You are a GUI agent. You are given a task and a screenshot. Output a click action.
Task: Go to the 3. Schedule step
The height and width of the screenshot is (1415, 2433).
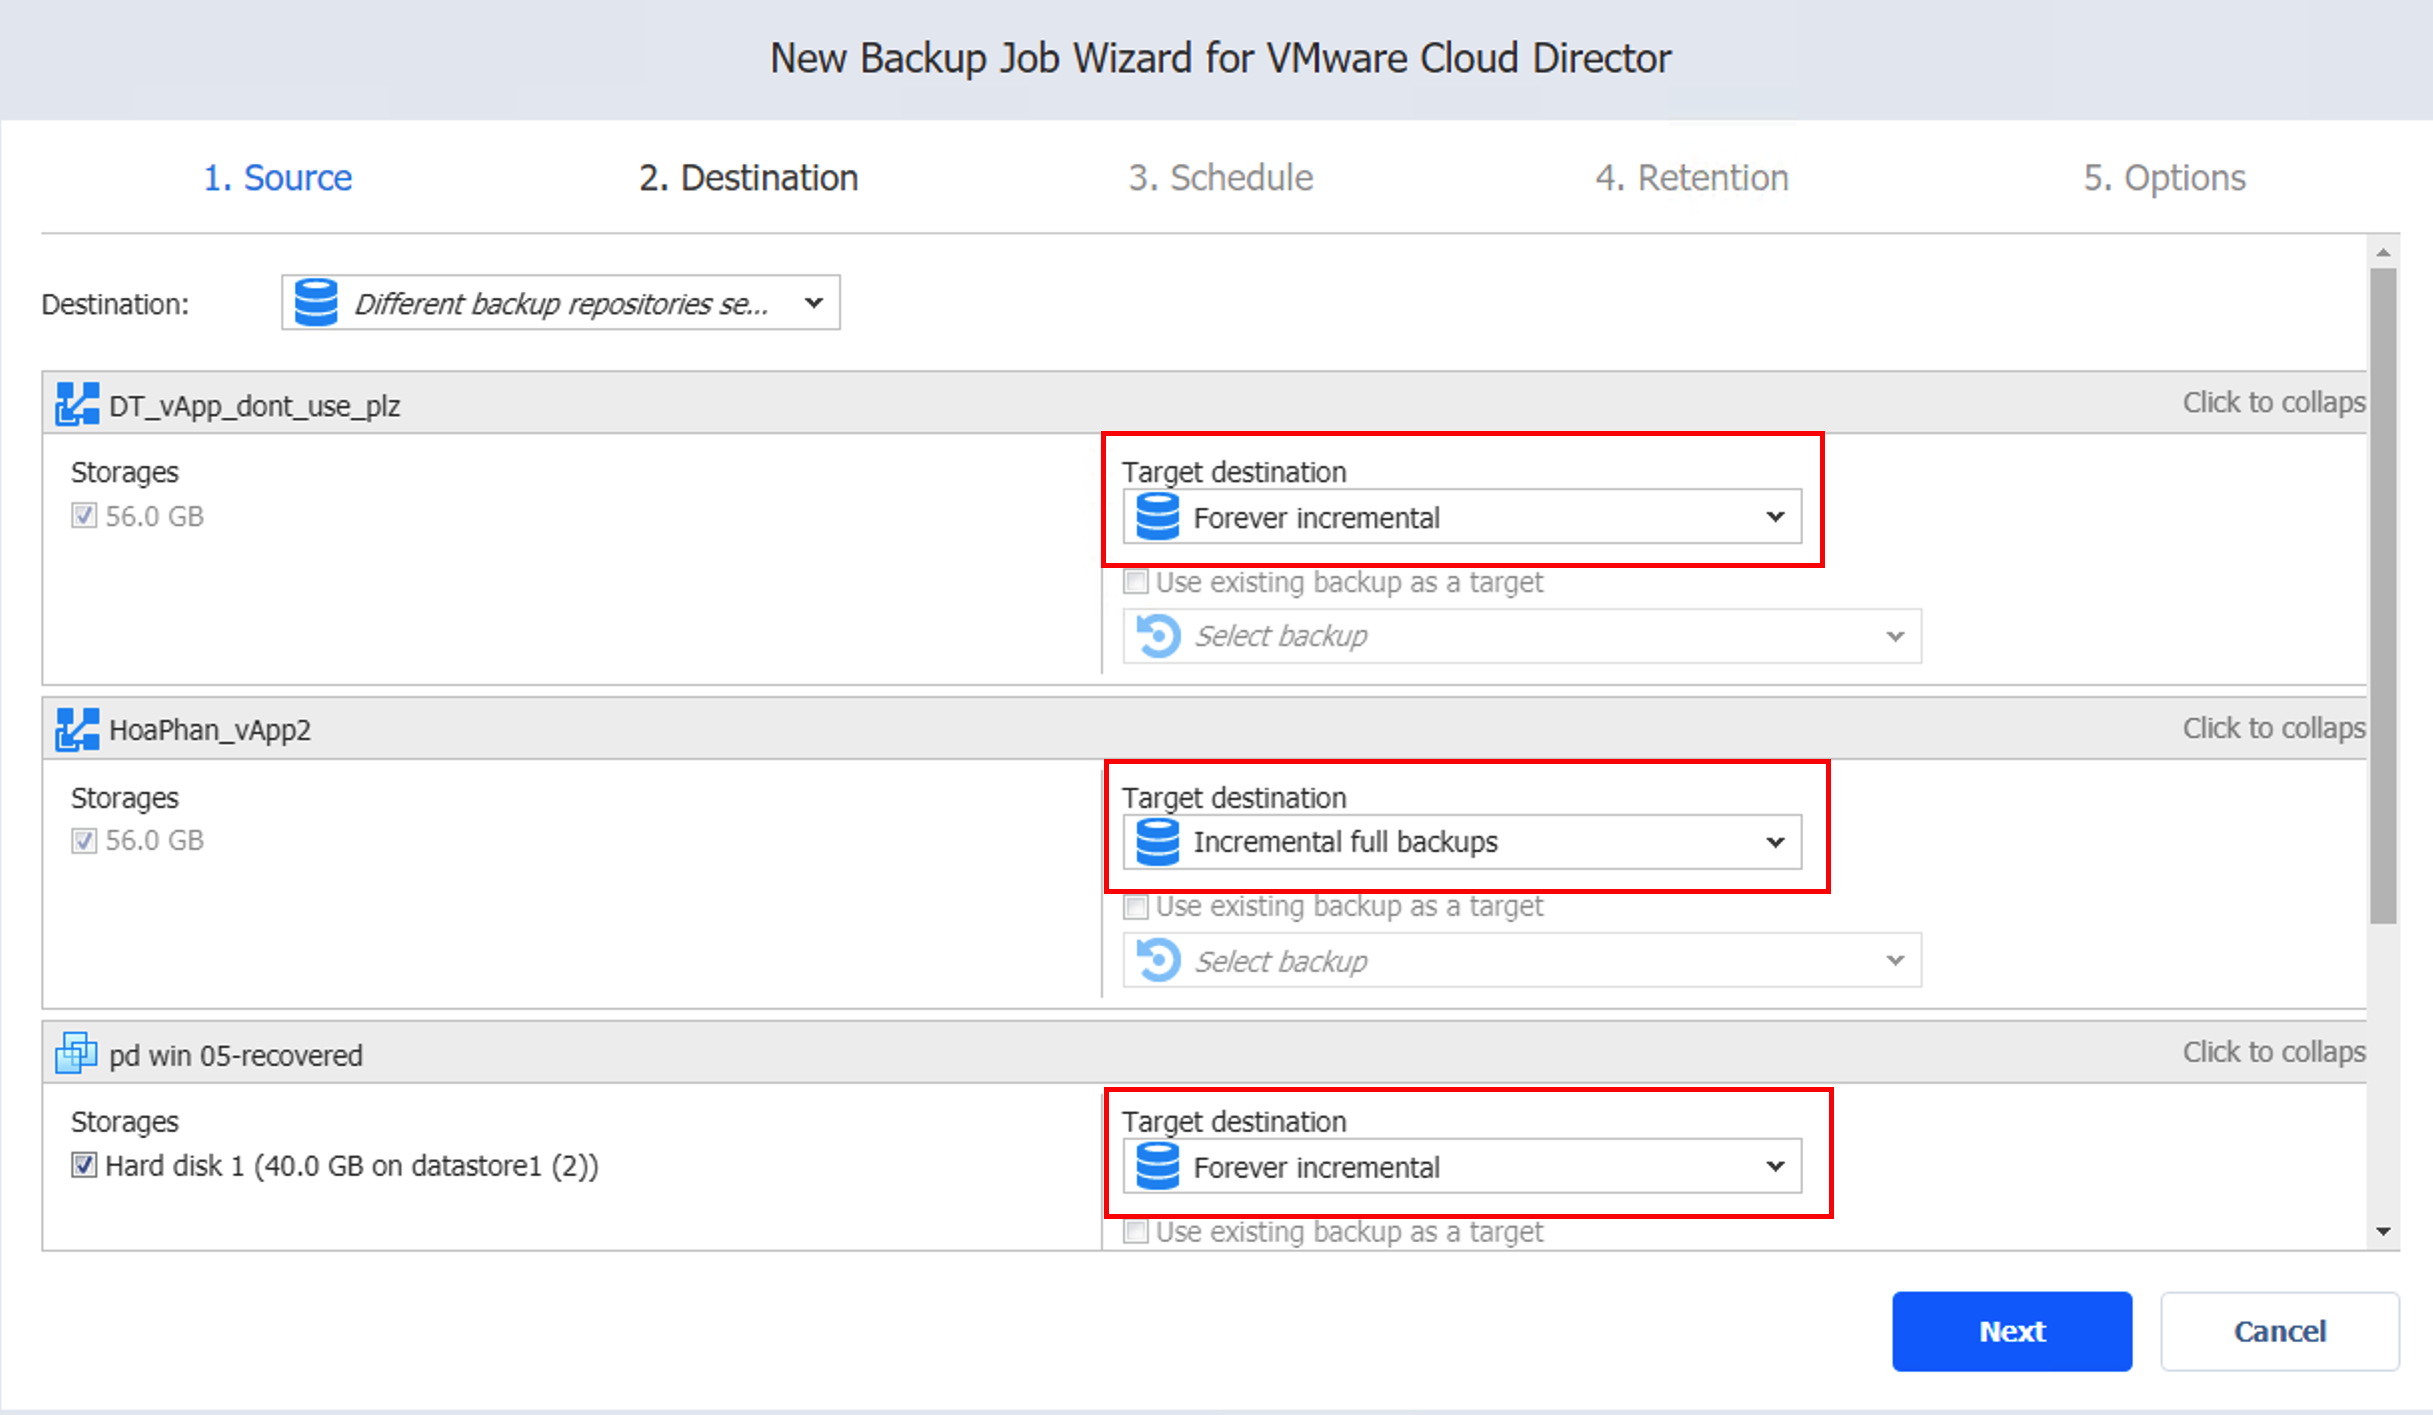tap(1221, 178)
